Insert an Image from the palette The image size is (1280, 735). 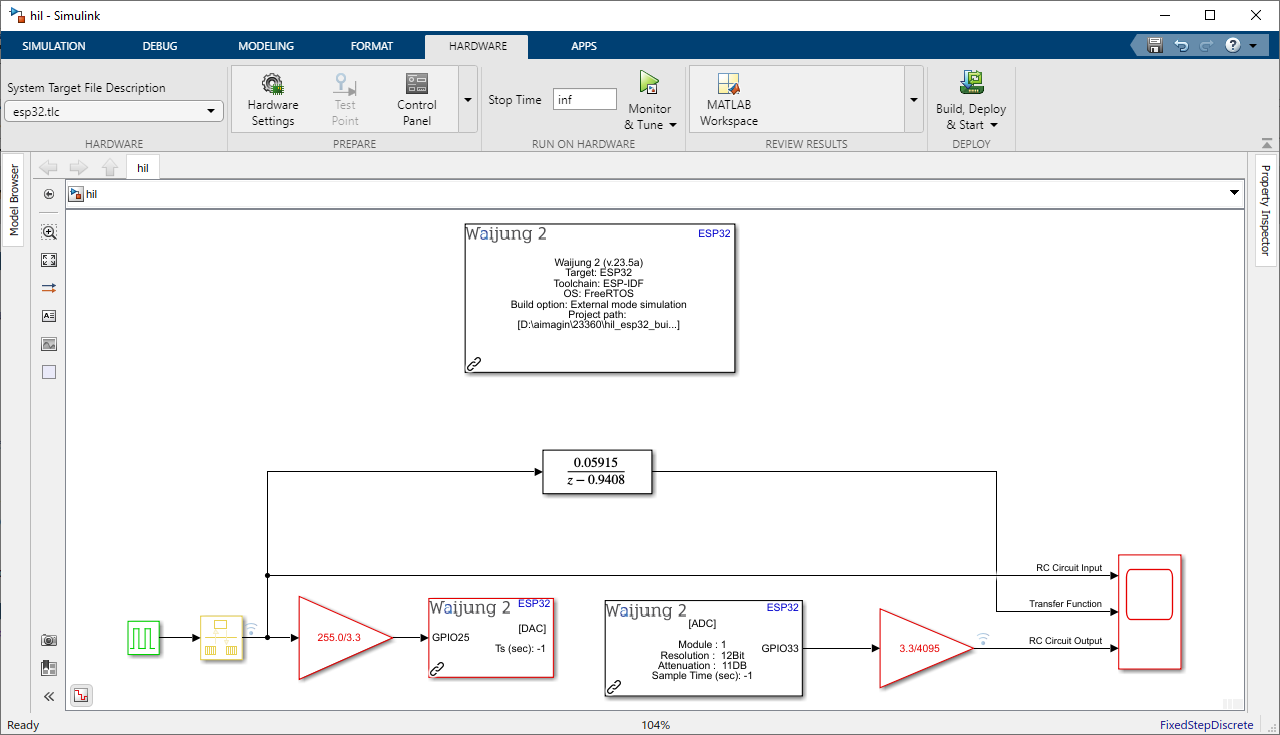point(49,344)
